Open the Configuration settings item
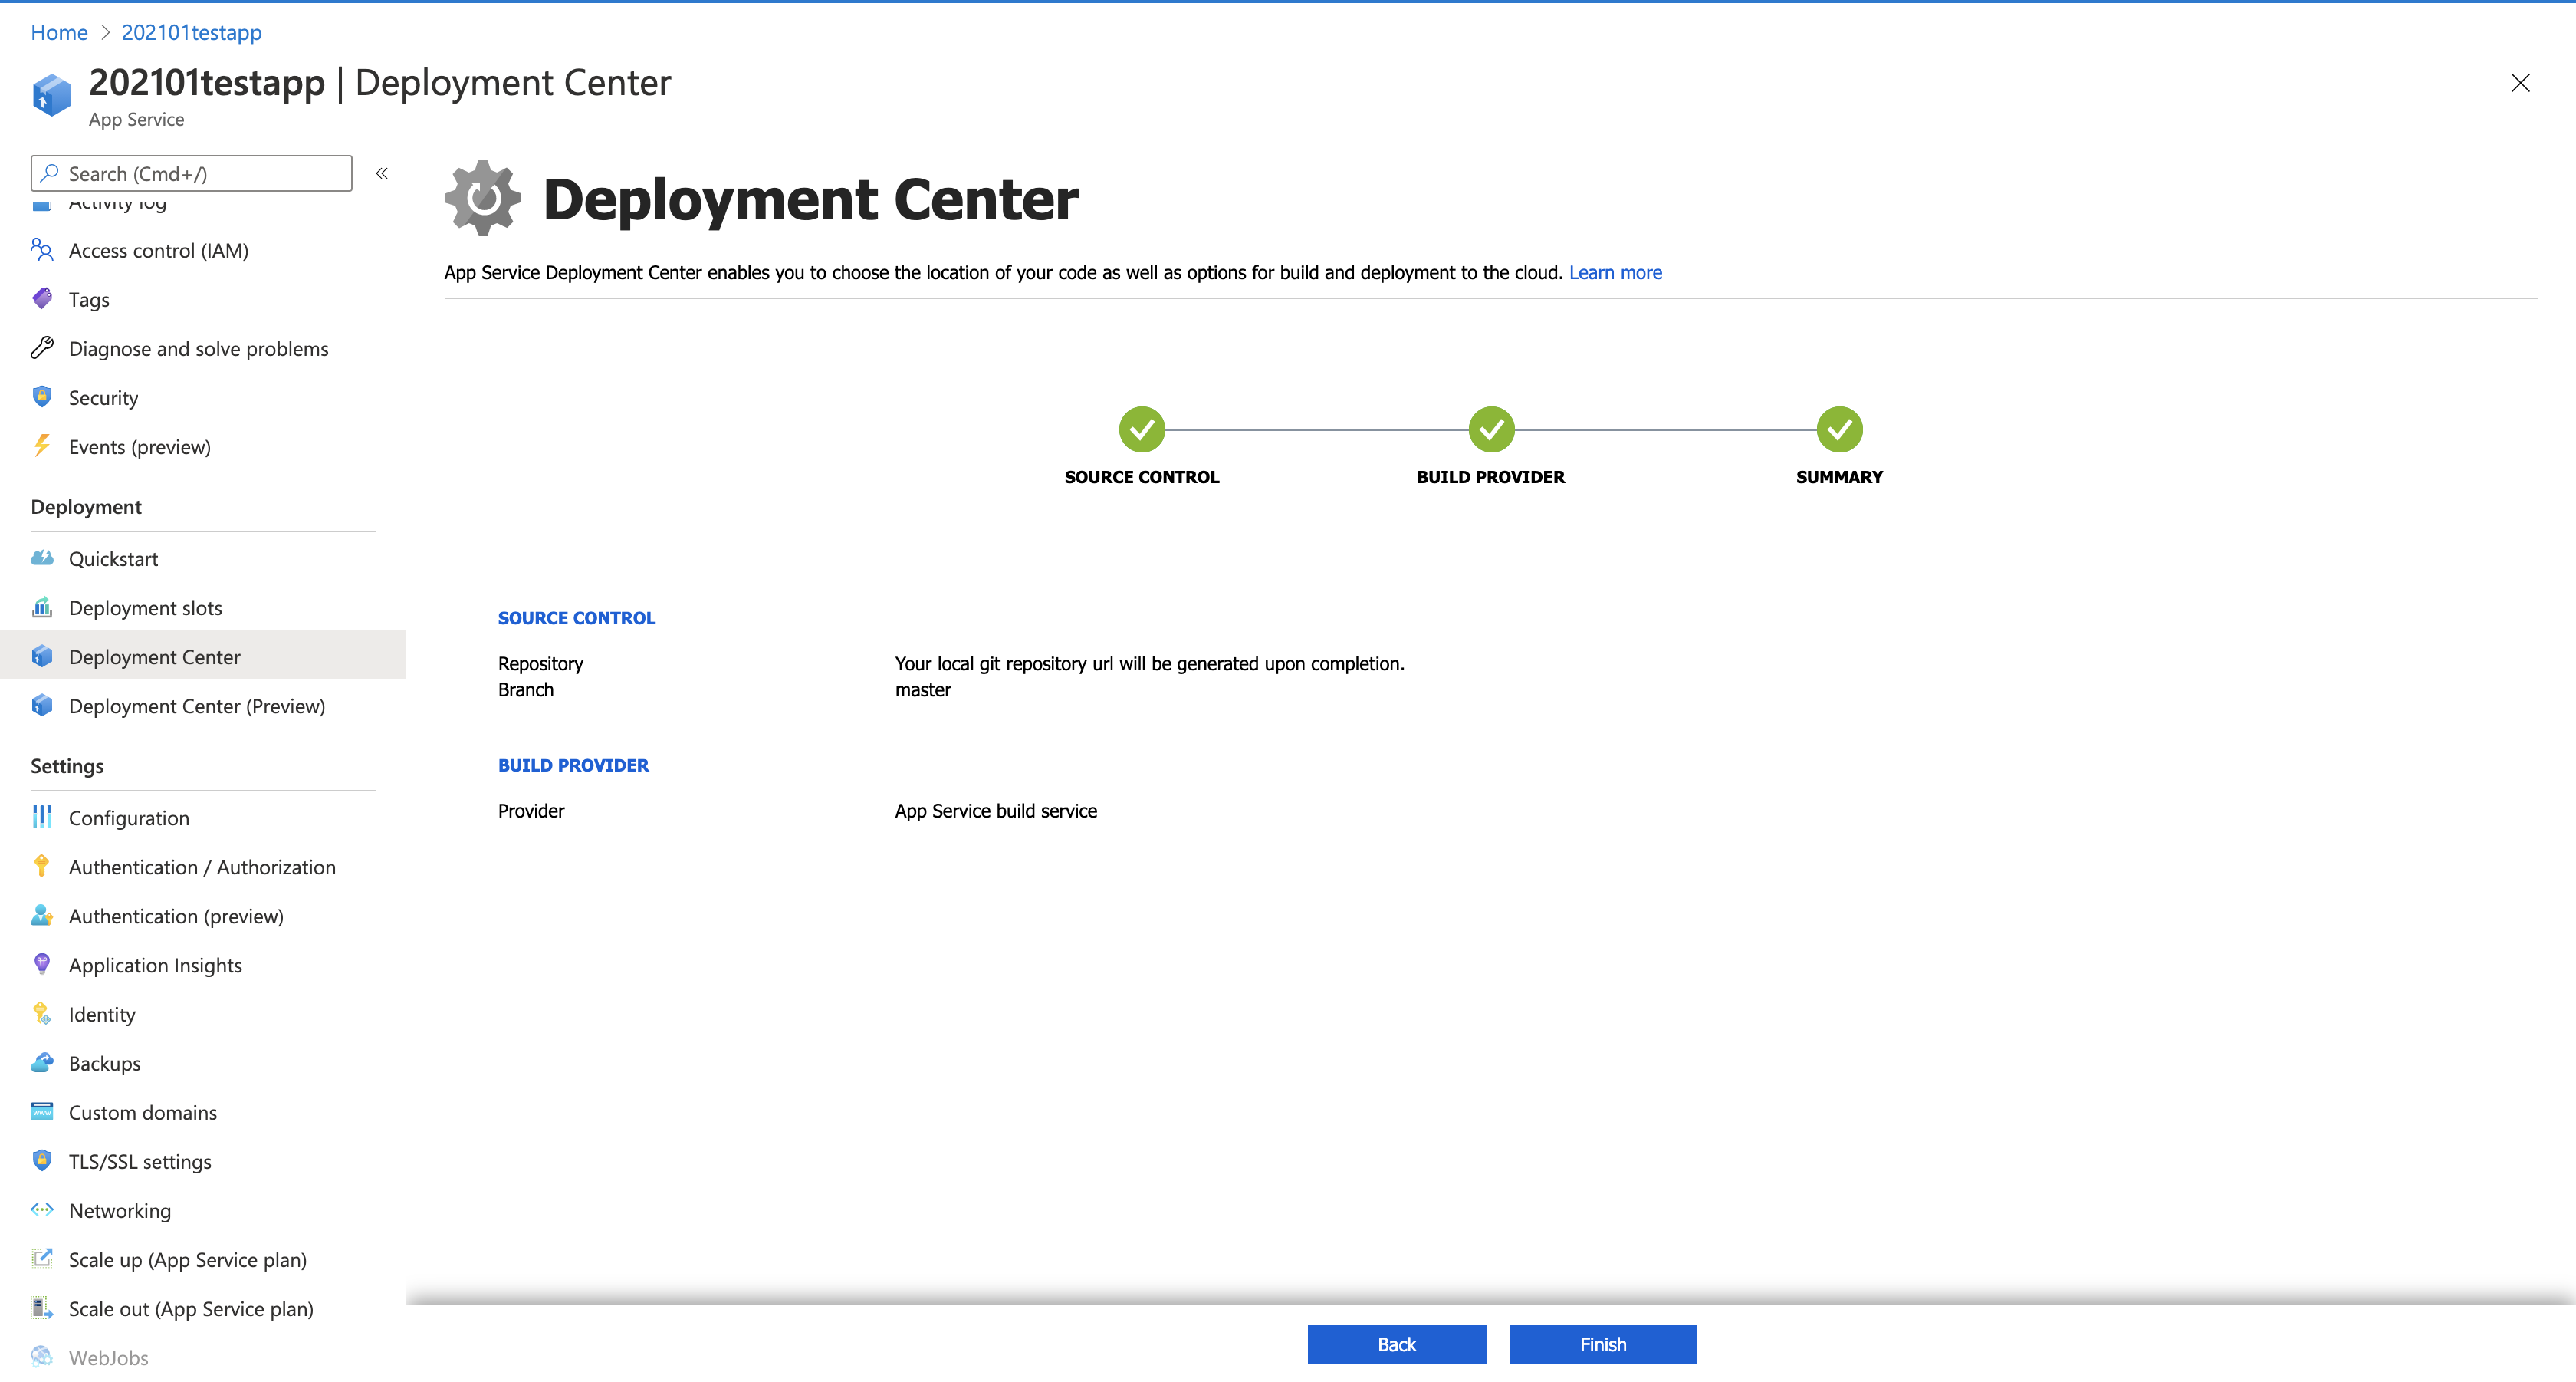 click(128, 818)
